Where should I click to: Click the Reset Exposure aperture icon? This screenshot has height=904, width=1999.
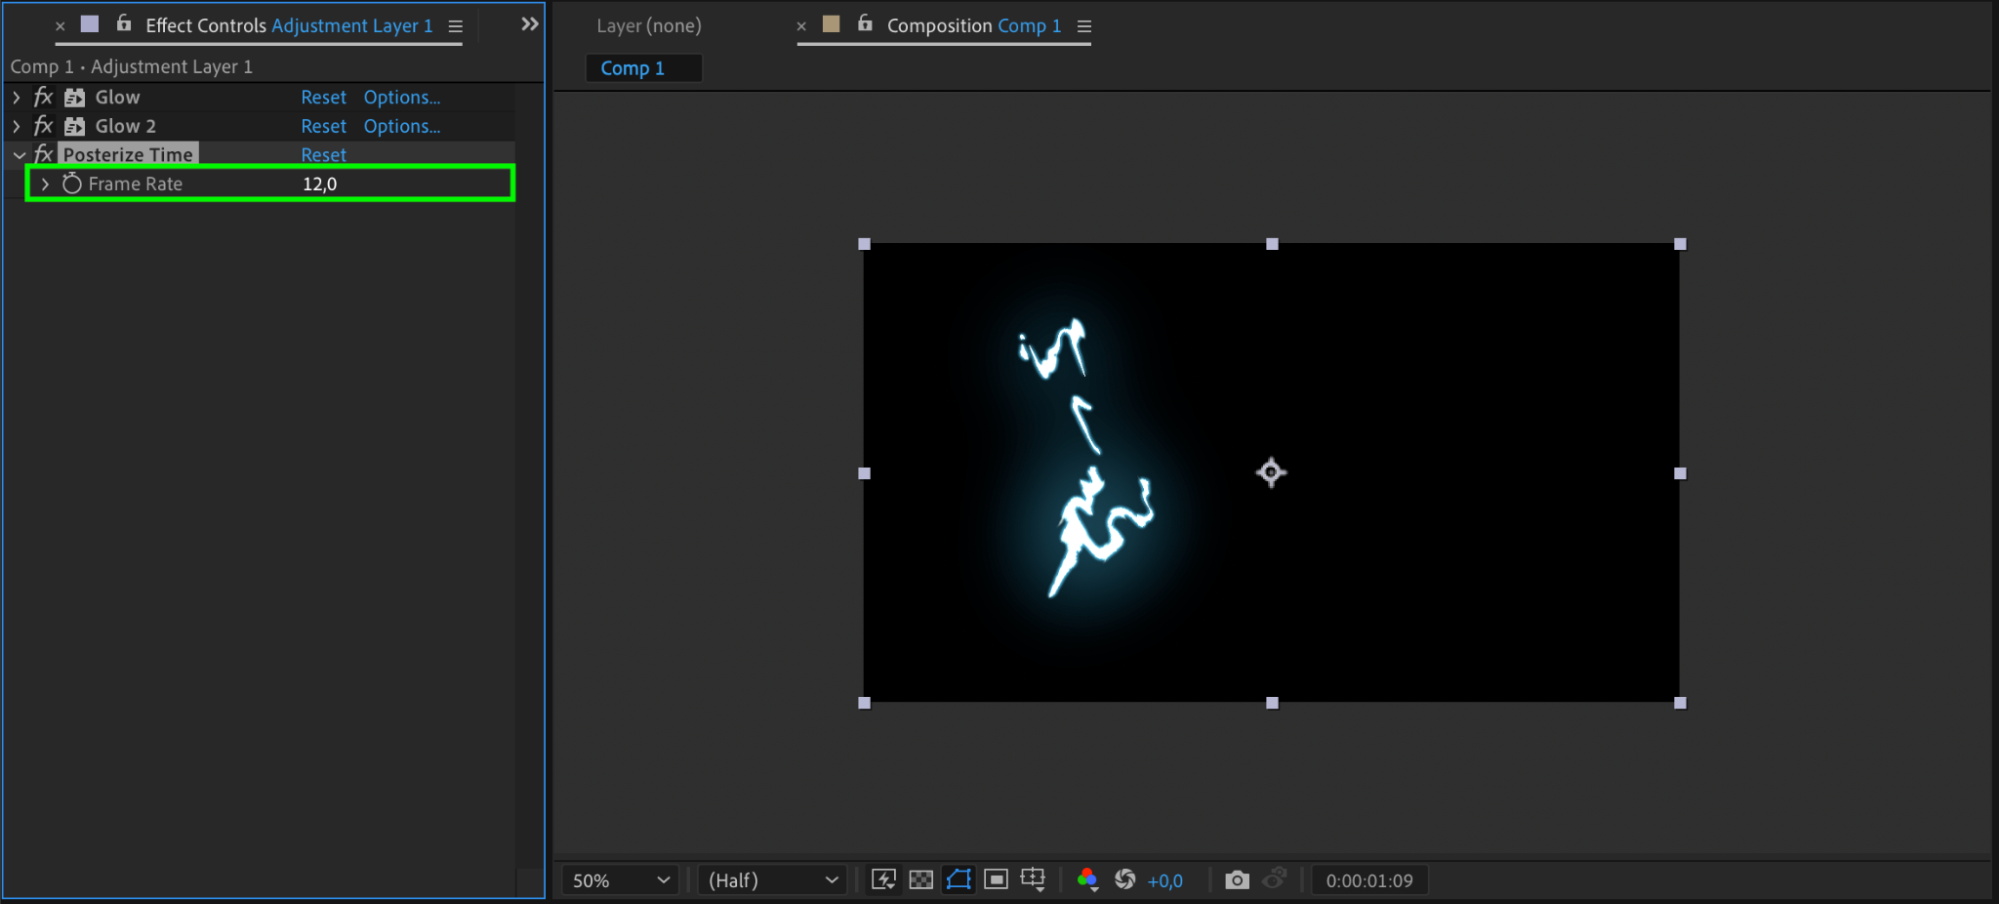tap(1125, 880)
